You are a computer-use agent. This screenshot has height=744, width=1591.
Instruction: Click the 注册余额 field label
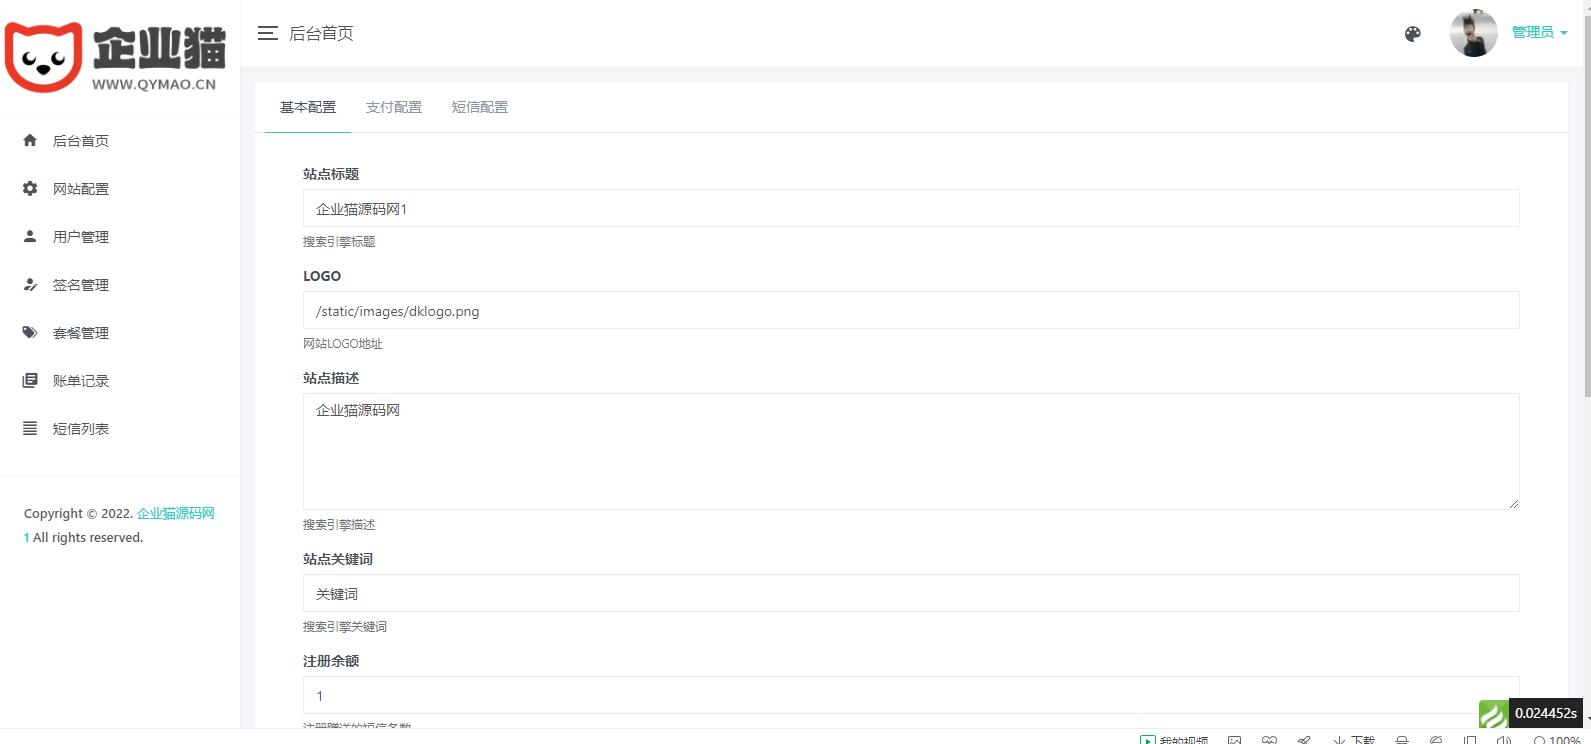tap(331, 661)
